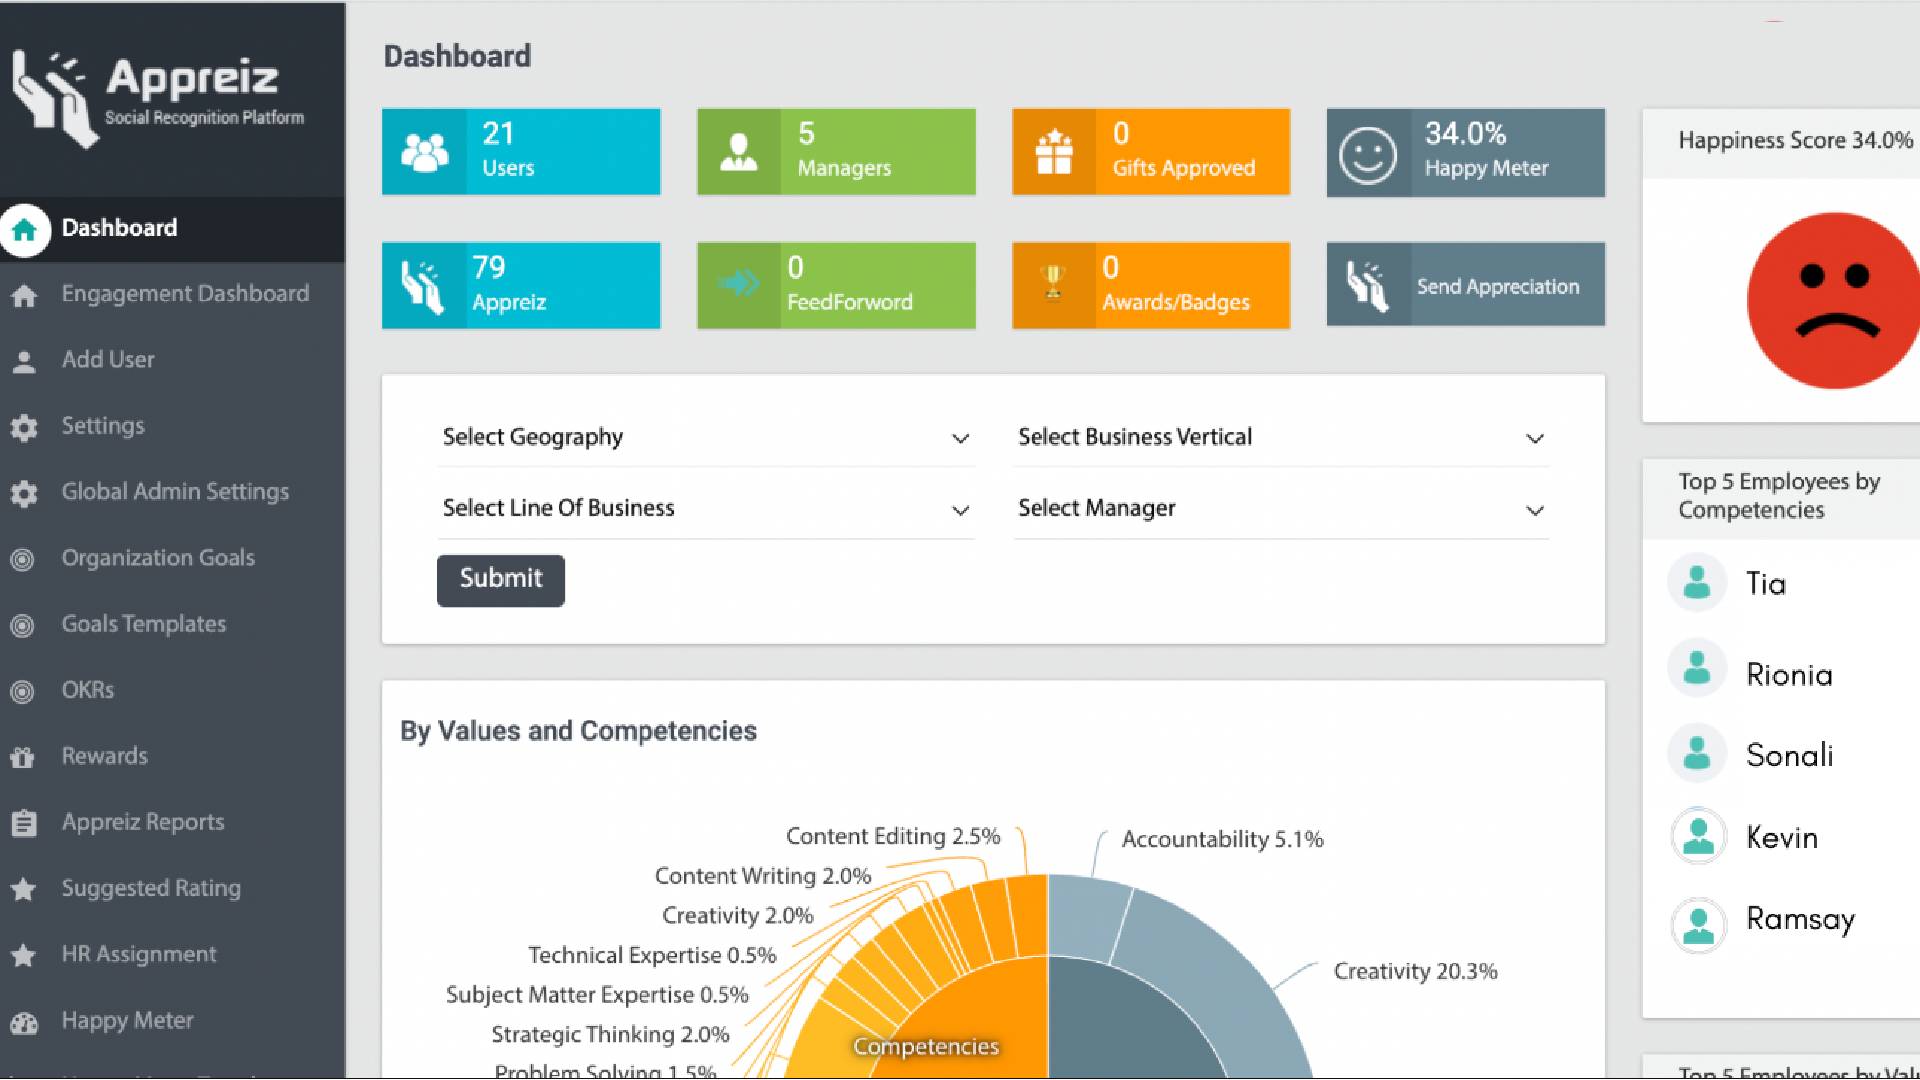The width and height of the screenshot is (1920, 1080).
Task: Click the OKRs target icon
Action: (x=22, y=692)
